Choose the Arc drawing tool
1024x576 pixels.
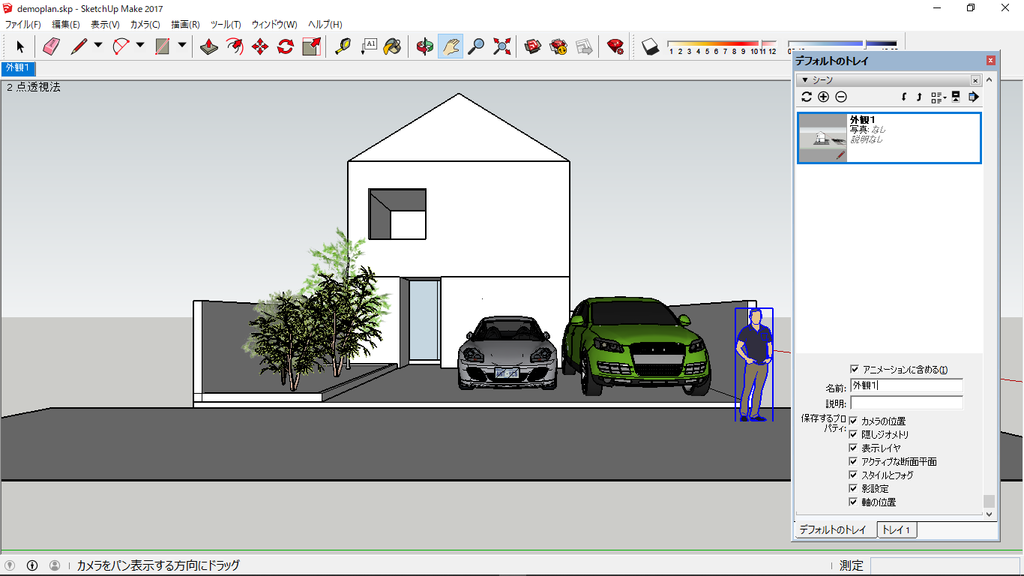point(121,46)
